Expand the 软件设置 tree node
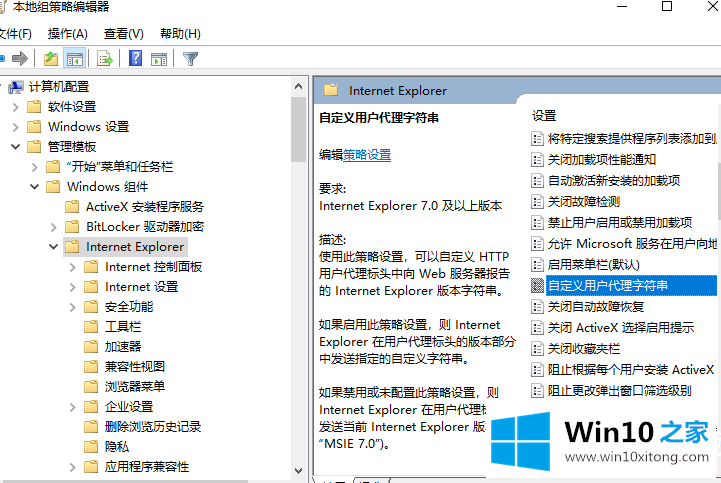This screenshot has height=483, width=721. (x=16, y=107)
